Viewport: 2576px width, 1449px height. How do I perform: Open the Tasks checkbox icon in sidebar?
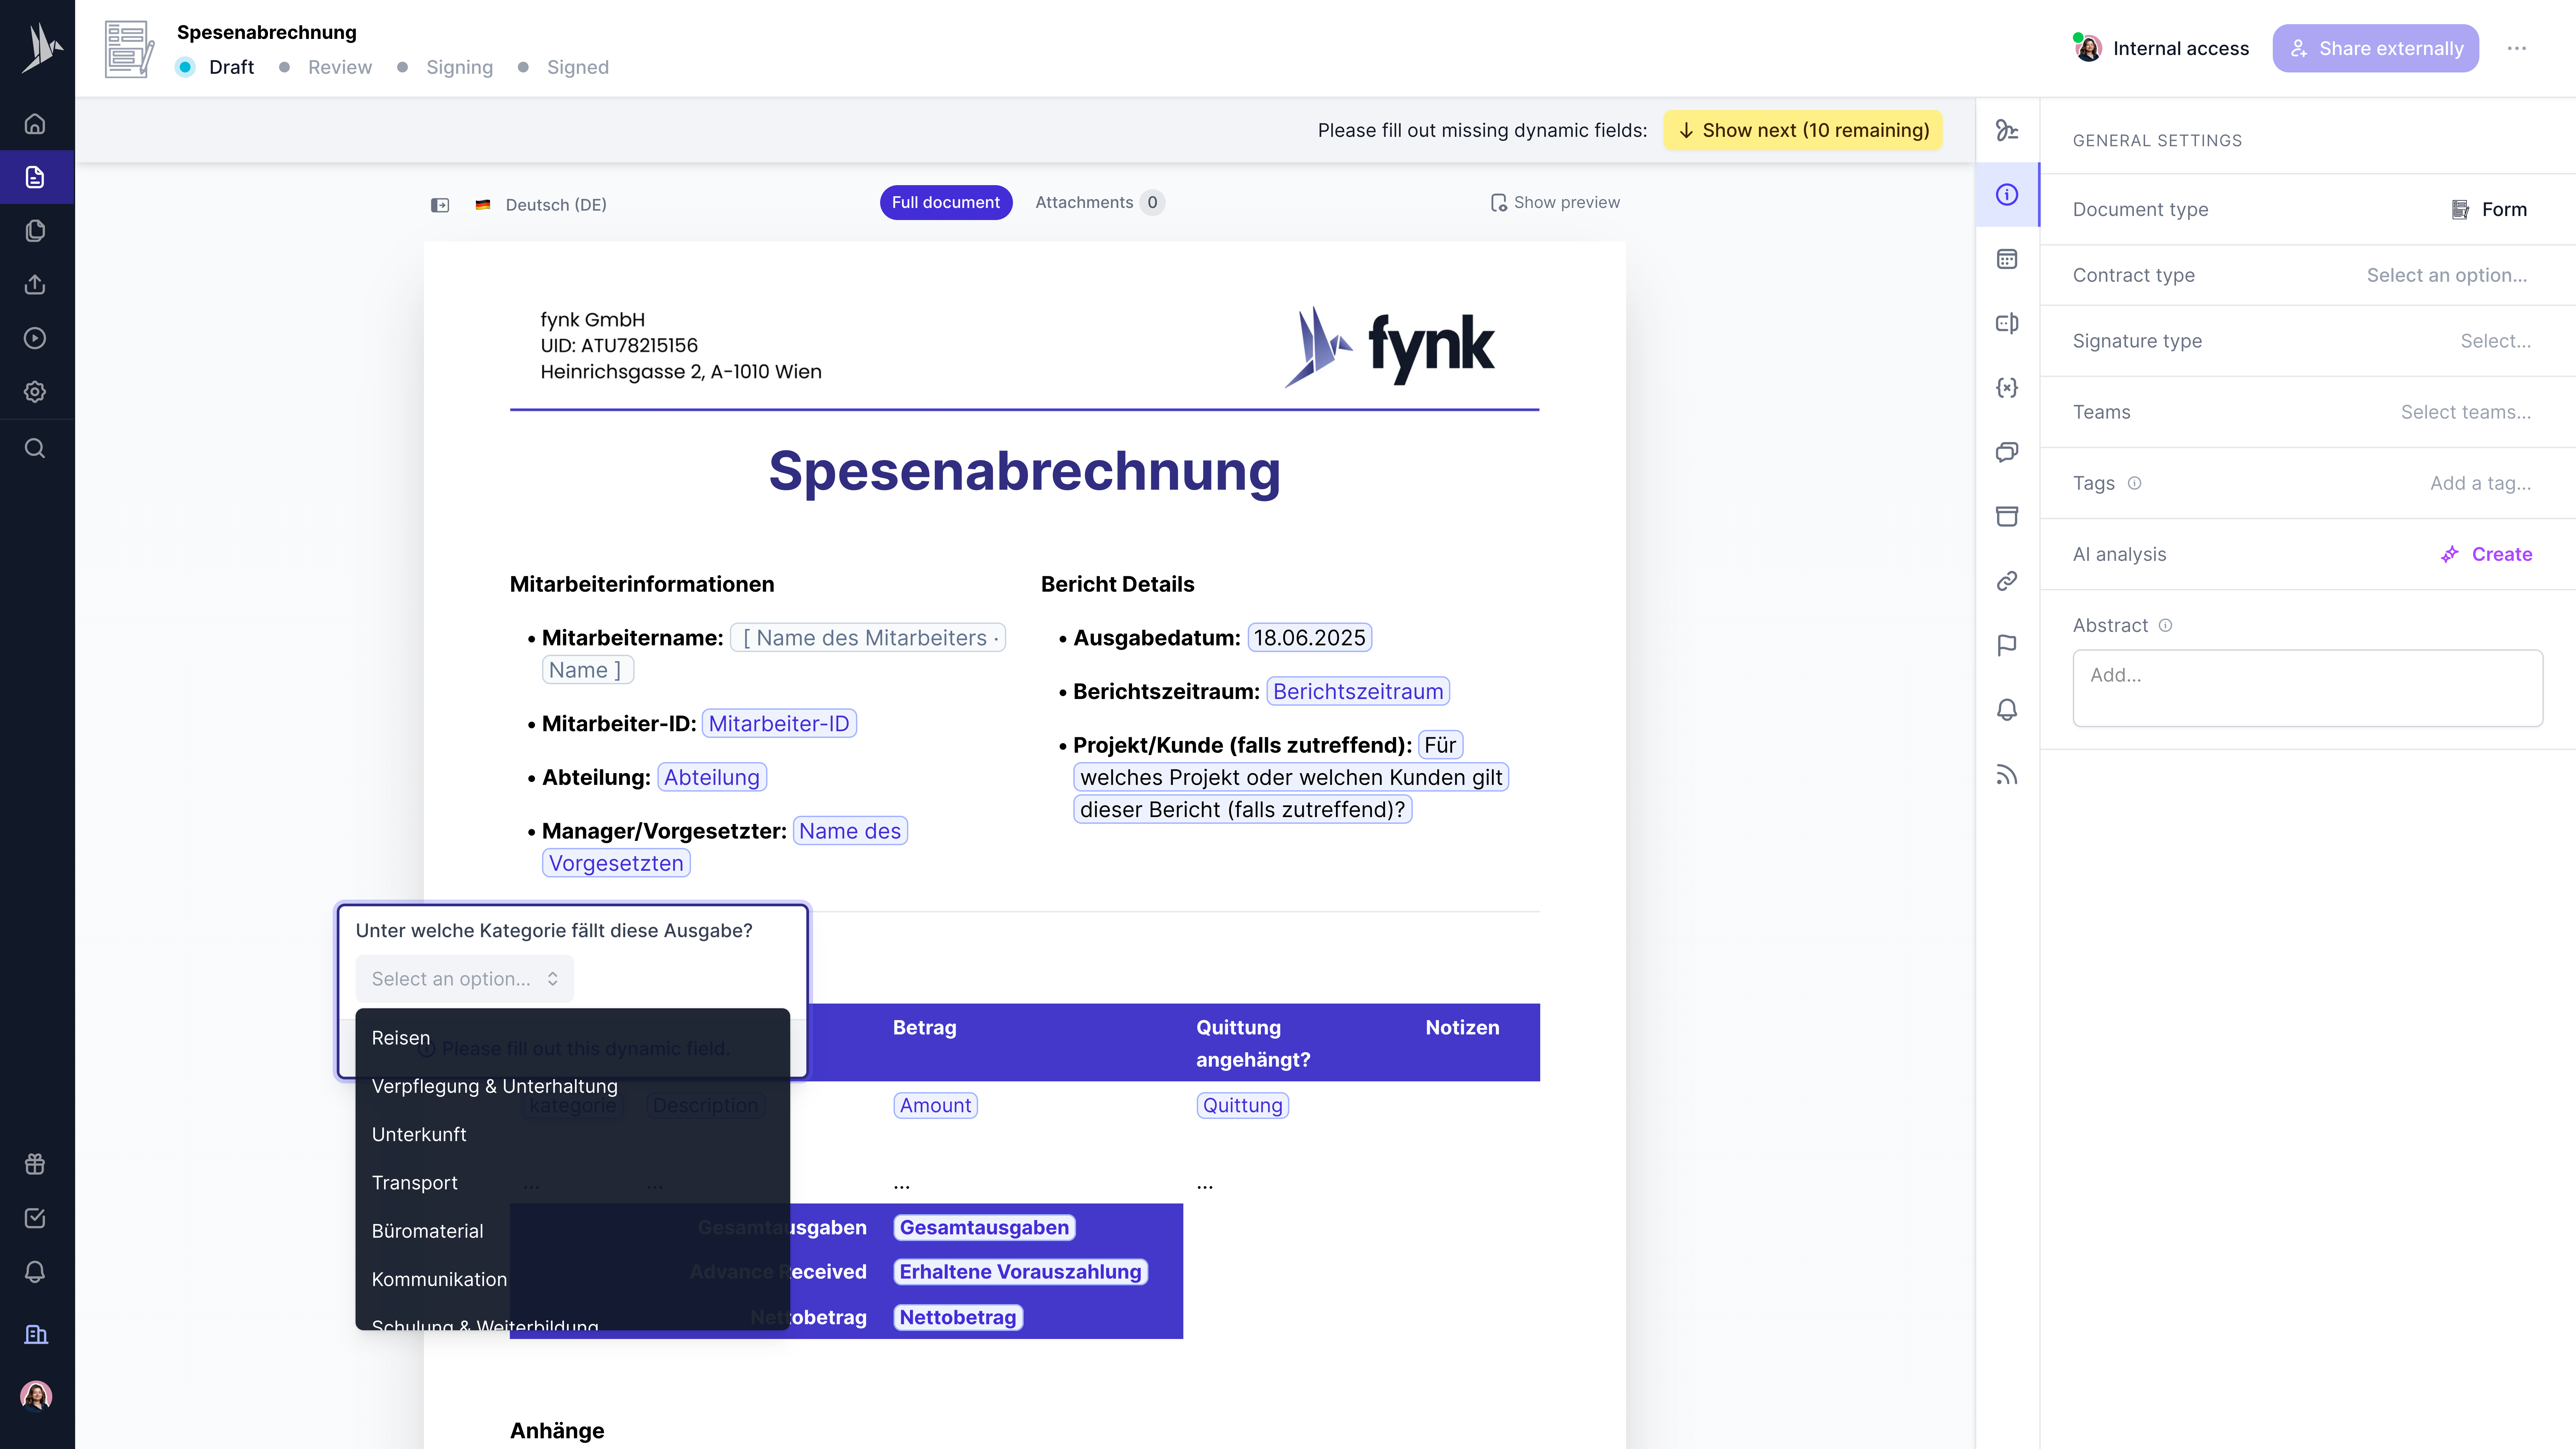35,1218
